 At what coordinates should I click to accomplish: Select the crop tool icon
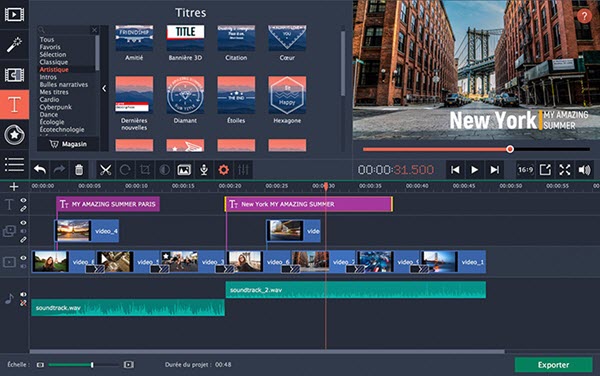click(145, 169)
